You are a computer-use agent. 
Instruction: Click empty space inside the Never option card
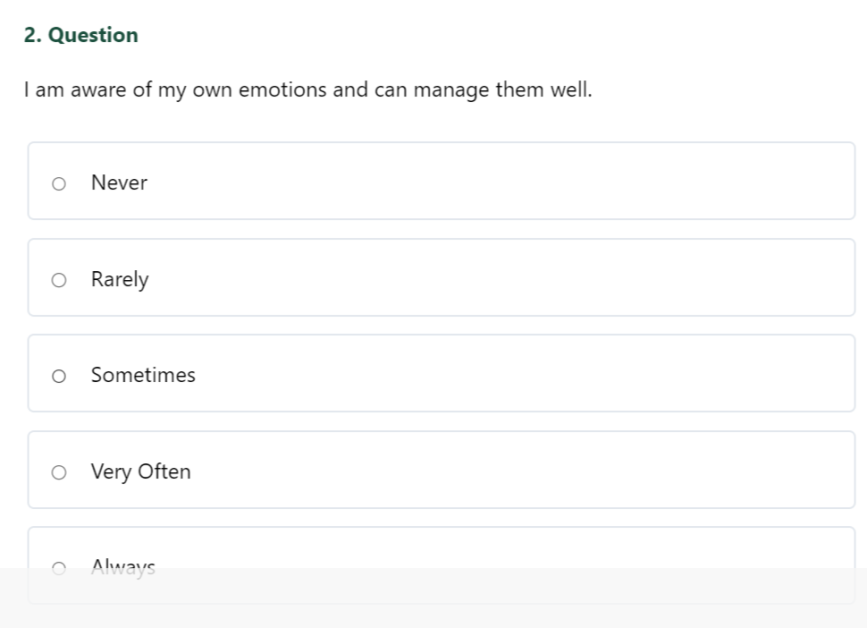498,181
